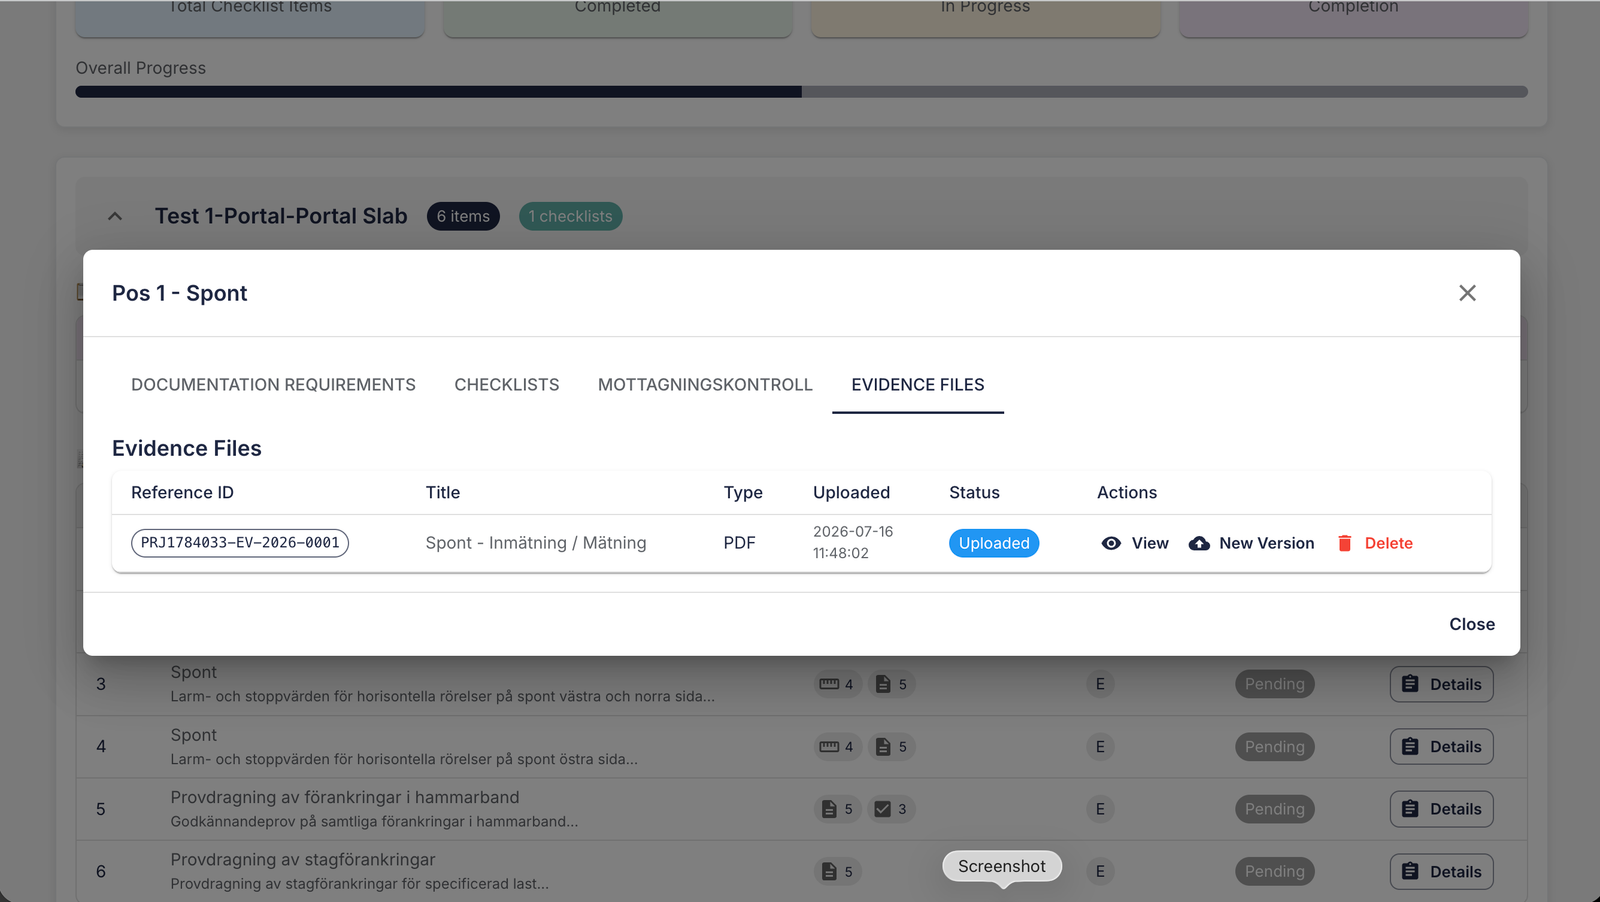Click the eye icon to view evidence file

1111,543
